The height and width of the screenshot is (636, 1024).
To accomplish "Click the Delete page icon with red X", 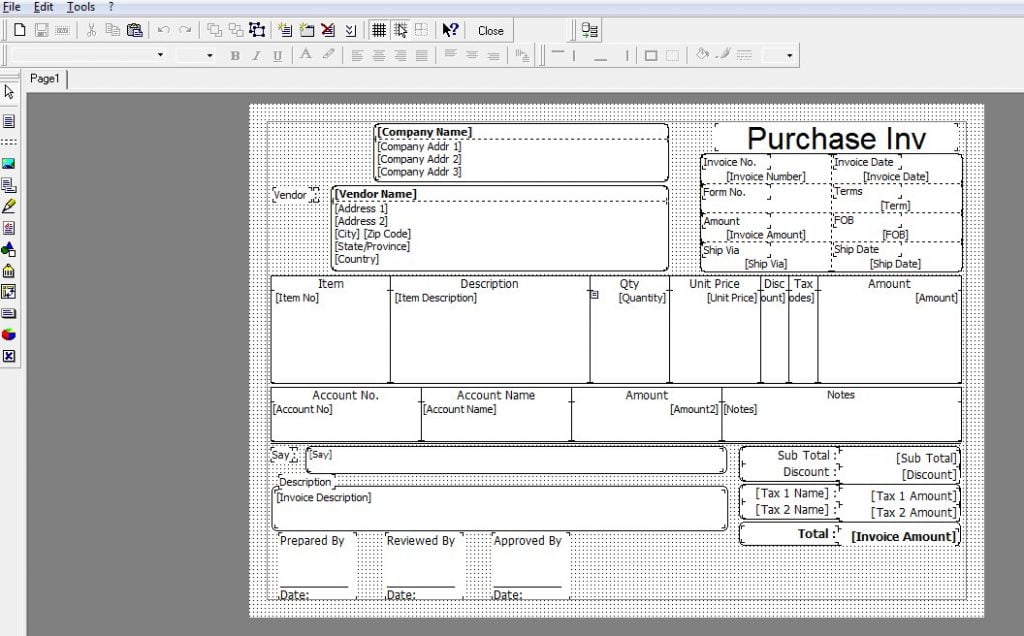I will 328,30.
